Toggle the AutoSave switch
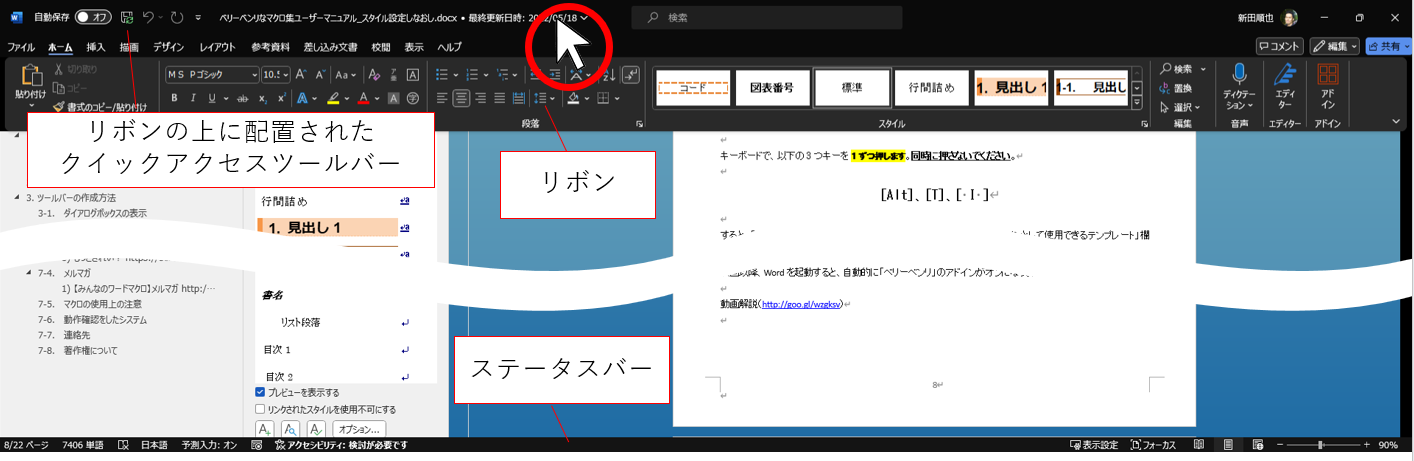Screen dimensions: 1414x461 [x=93, y=18]
